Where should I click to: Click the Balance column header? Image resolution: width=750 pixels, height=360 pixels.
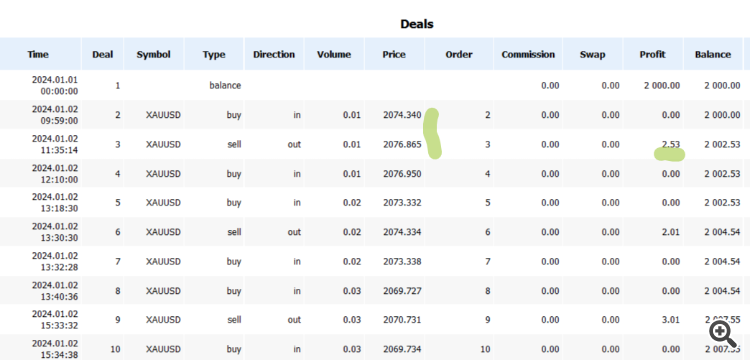click(x=713, y=55)
